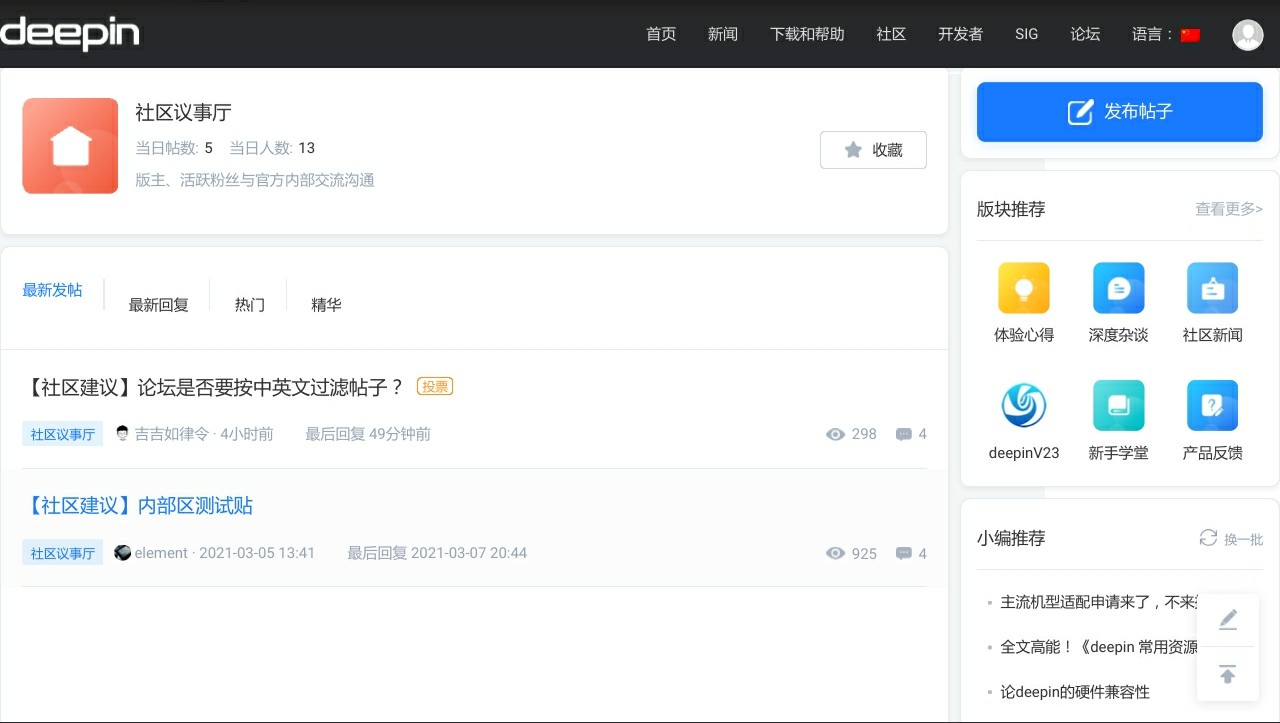Screen dimensions: 1280x723
Task: Select the 最新发帖 tab
Action: [53, 291]
